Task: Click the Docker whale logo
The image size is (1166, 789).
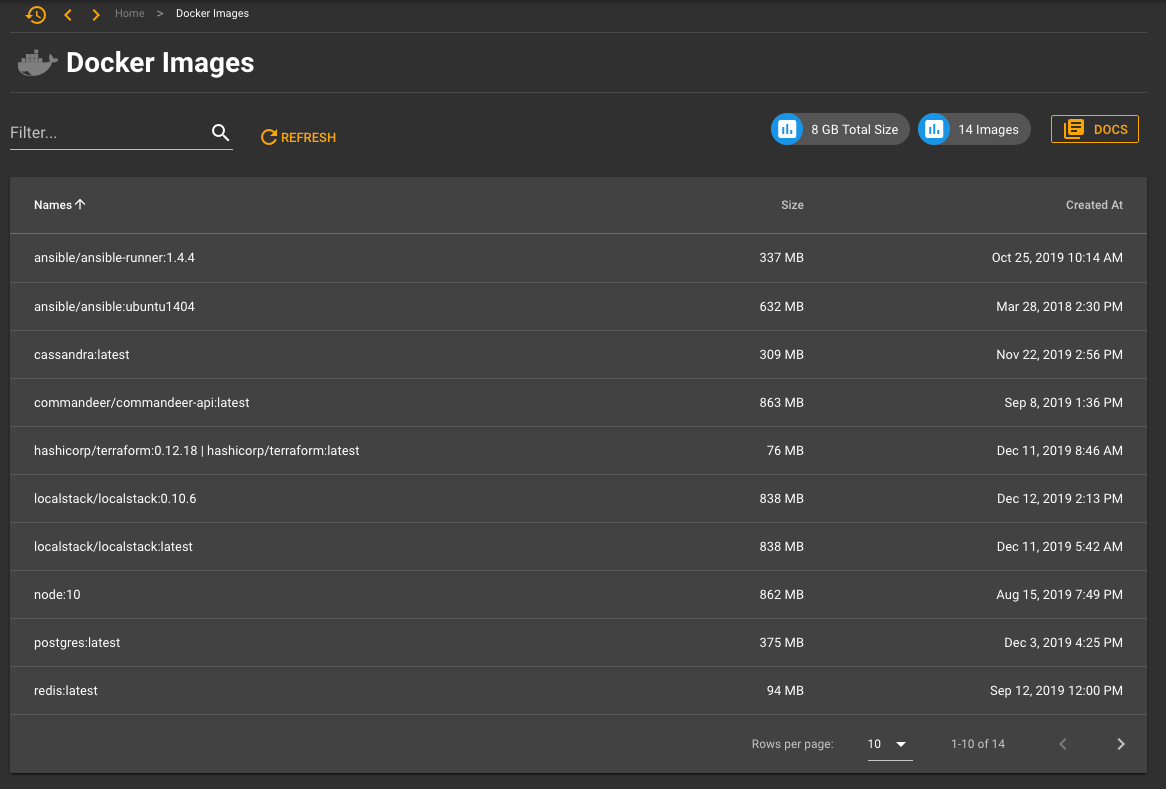Action: point(37,63)
